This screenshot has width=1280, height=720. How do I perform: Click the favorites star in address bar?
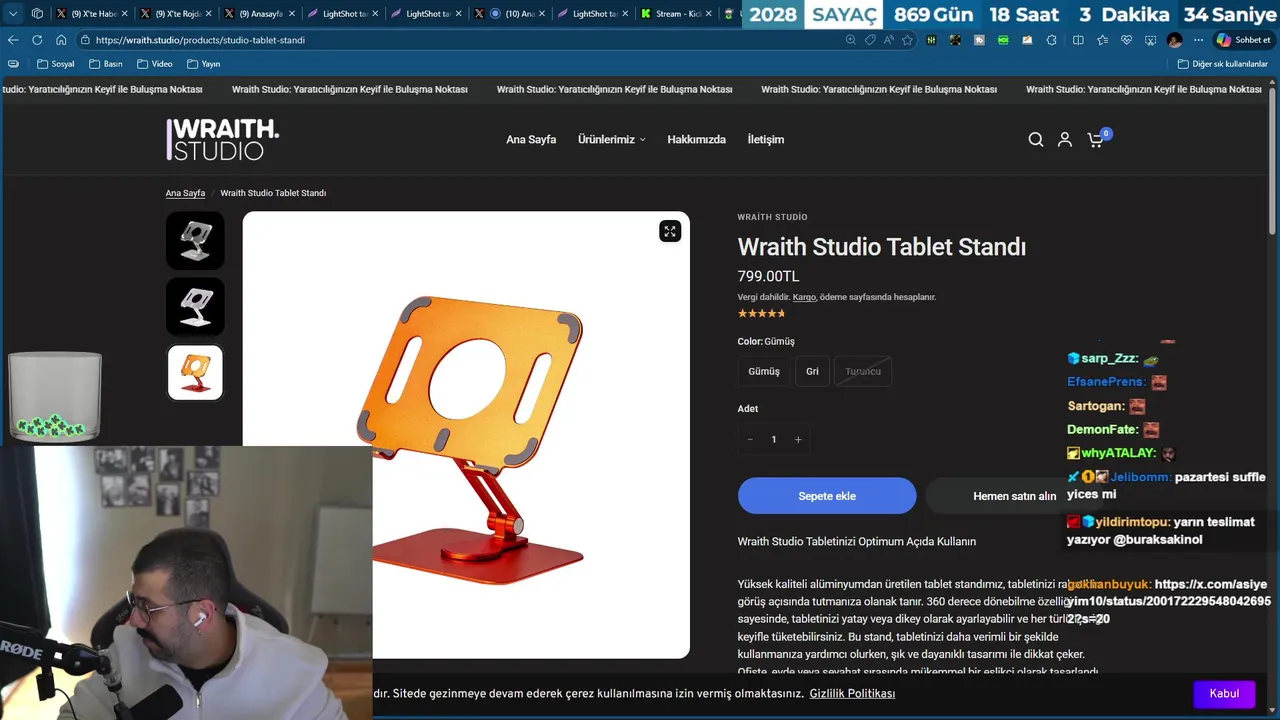[907, 40]
